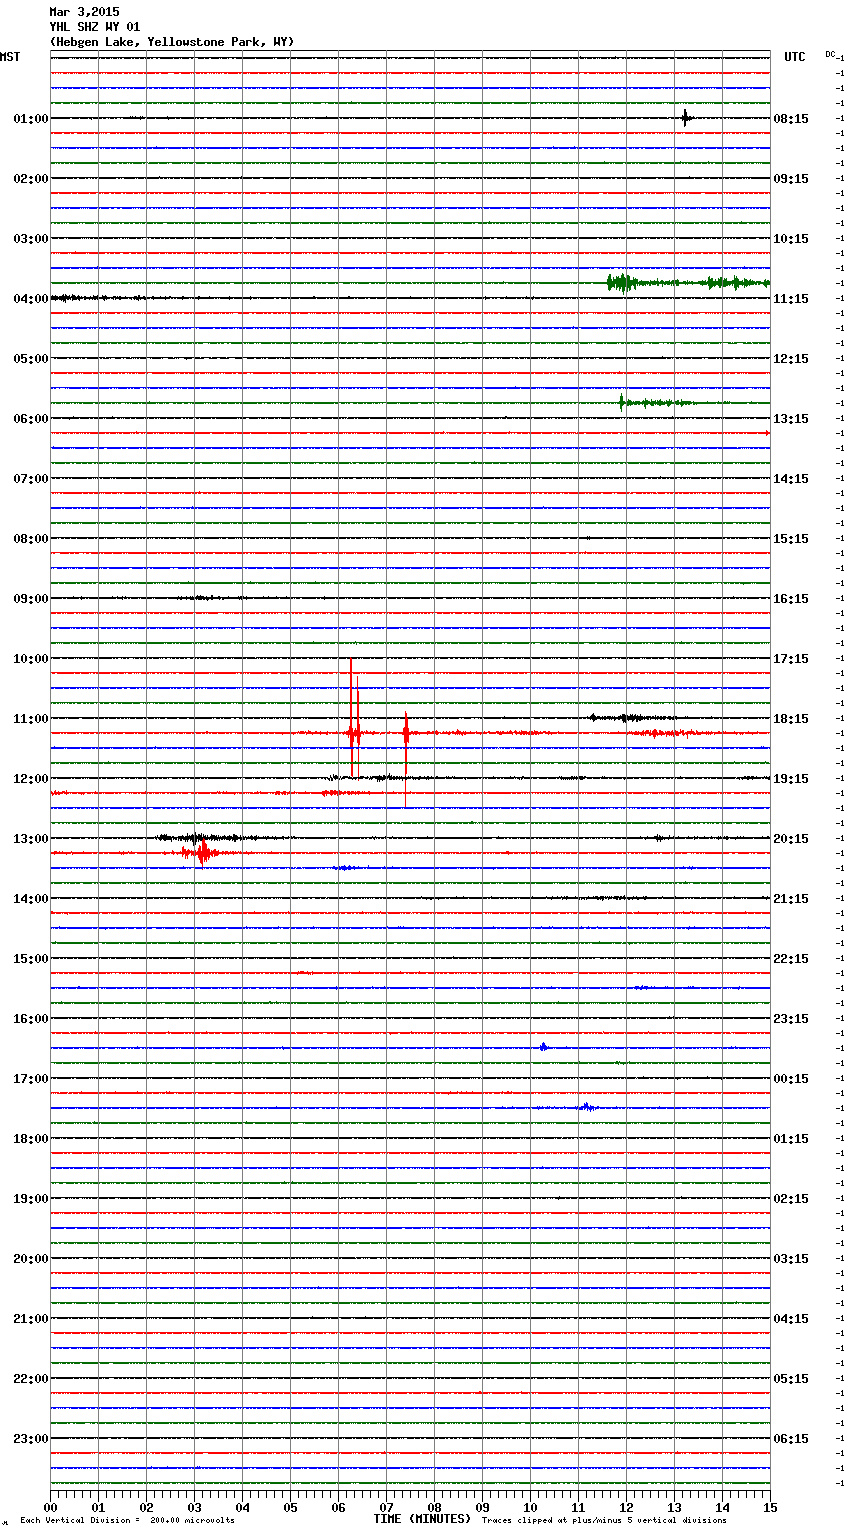Select the 10:00 MST time label
The image size is (850, 1534).
point(31,659)
